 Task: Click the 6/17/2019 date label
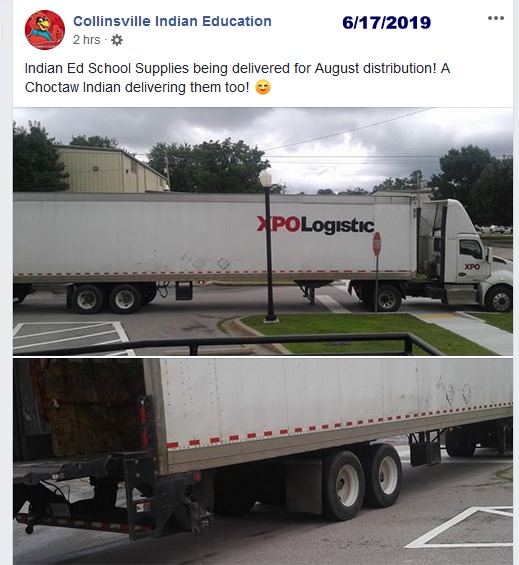point(386,23)
